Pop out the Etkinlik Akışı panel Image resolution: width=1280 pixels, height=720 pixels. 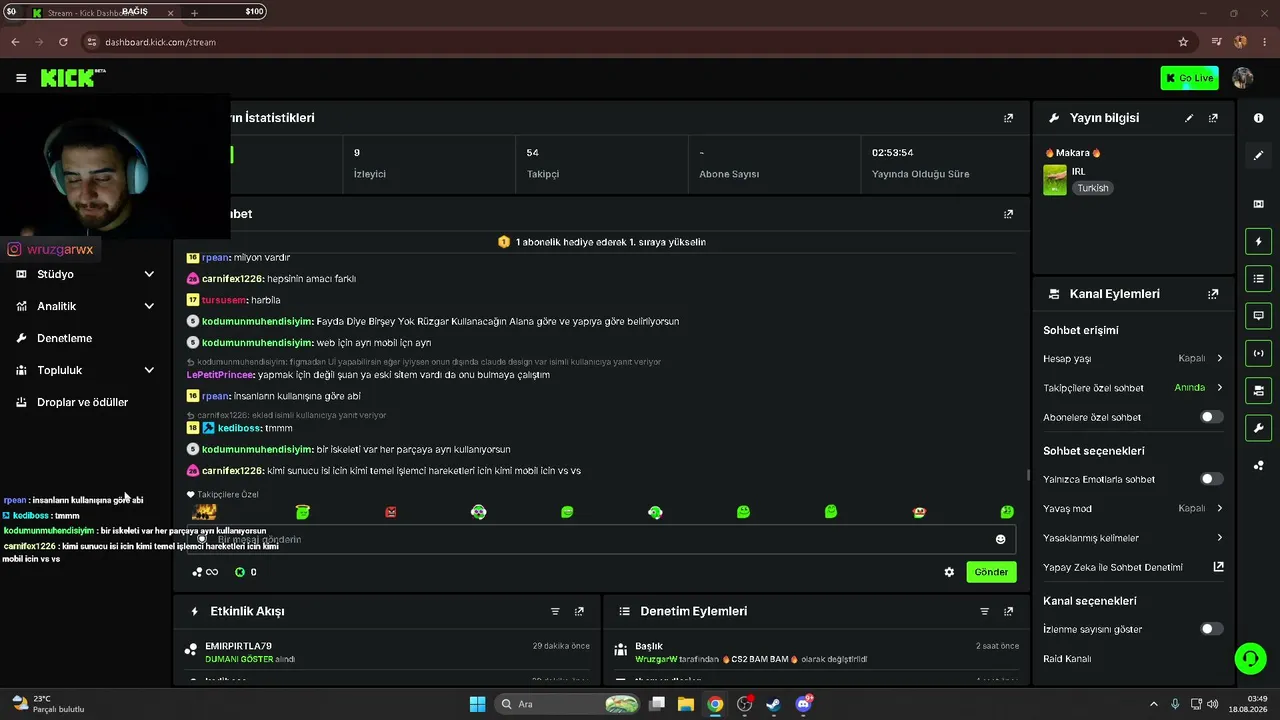tap(579, 611)
